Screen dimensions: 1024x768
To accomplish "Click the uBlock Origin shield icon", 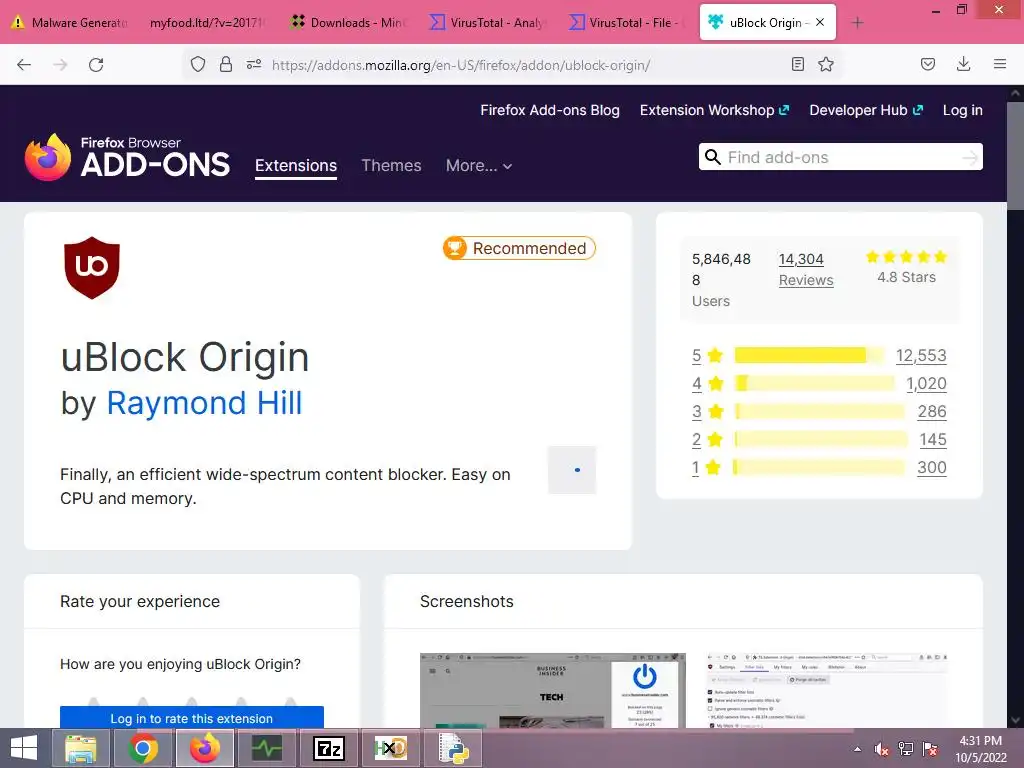I will [x=92, y=268].
